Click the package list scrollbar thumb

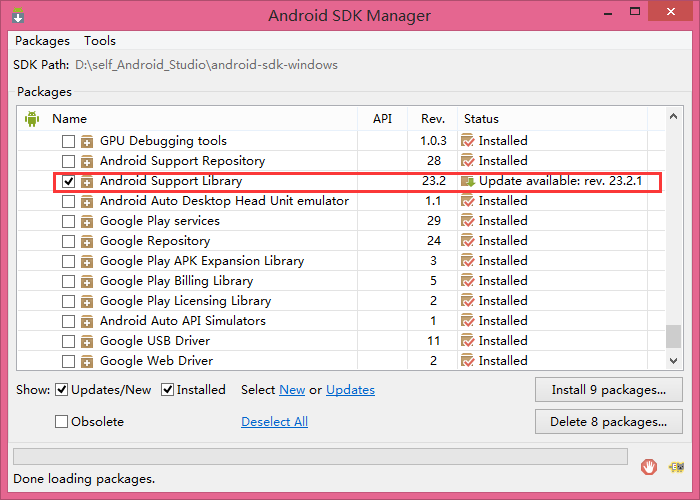(673, 336)
